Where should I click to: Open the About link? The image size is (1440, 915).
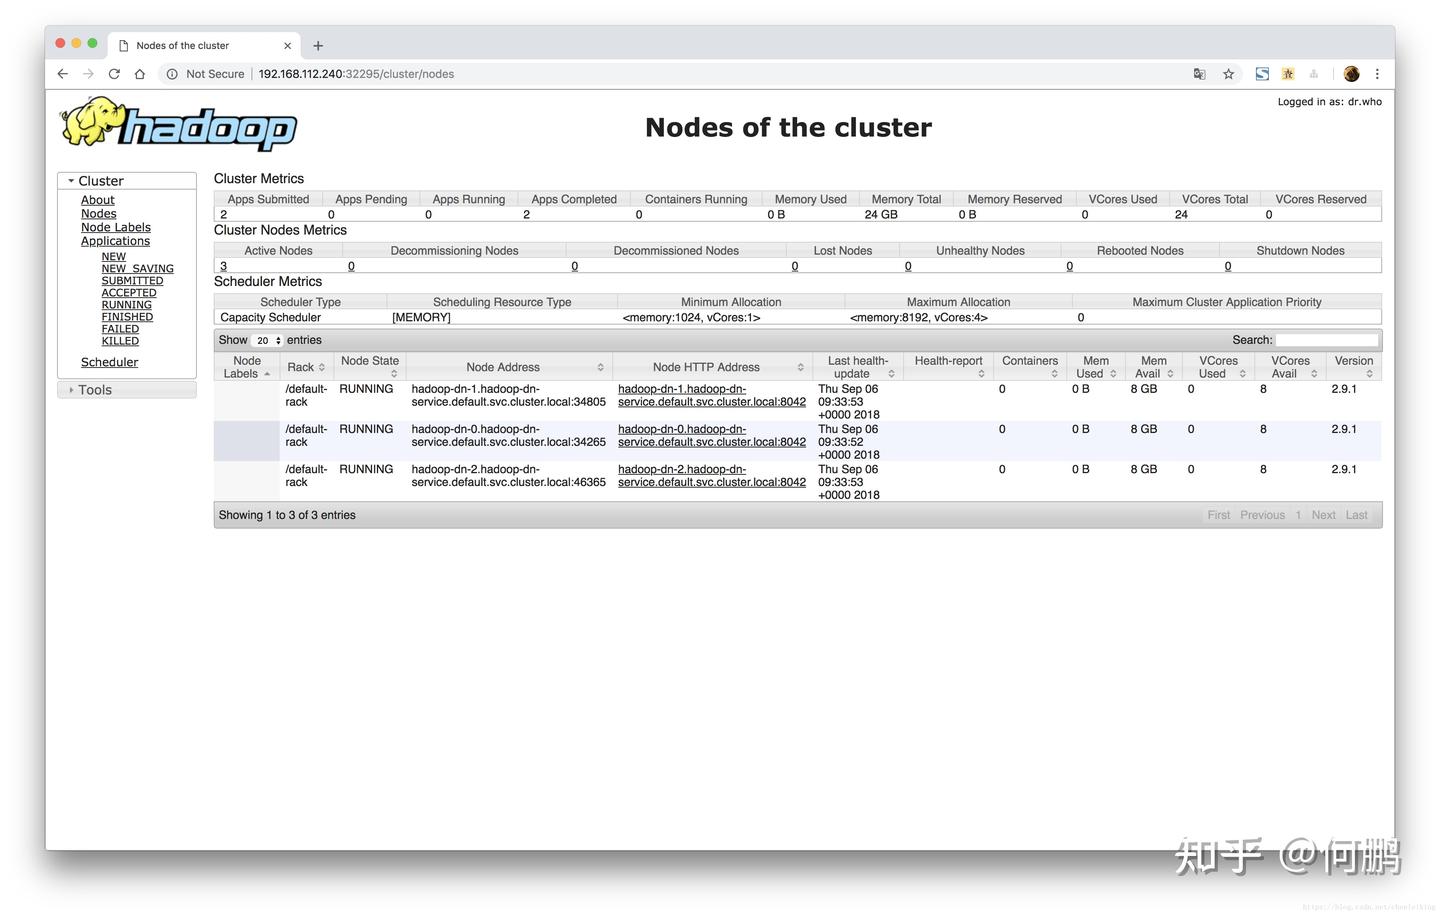coord(98,200)
